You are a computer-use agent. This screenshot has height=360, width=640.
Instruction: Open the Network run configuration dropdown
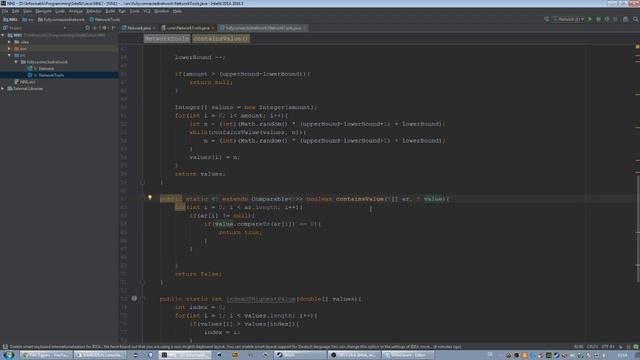point(569,19)
